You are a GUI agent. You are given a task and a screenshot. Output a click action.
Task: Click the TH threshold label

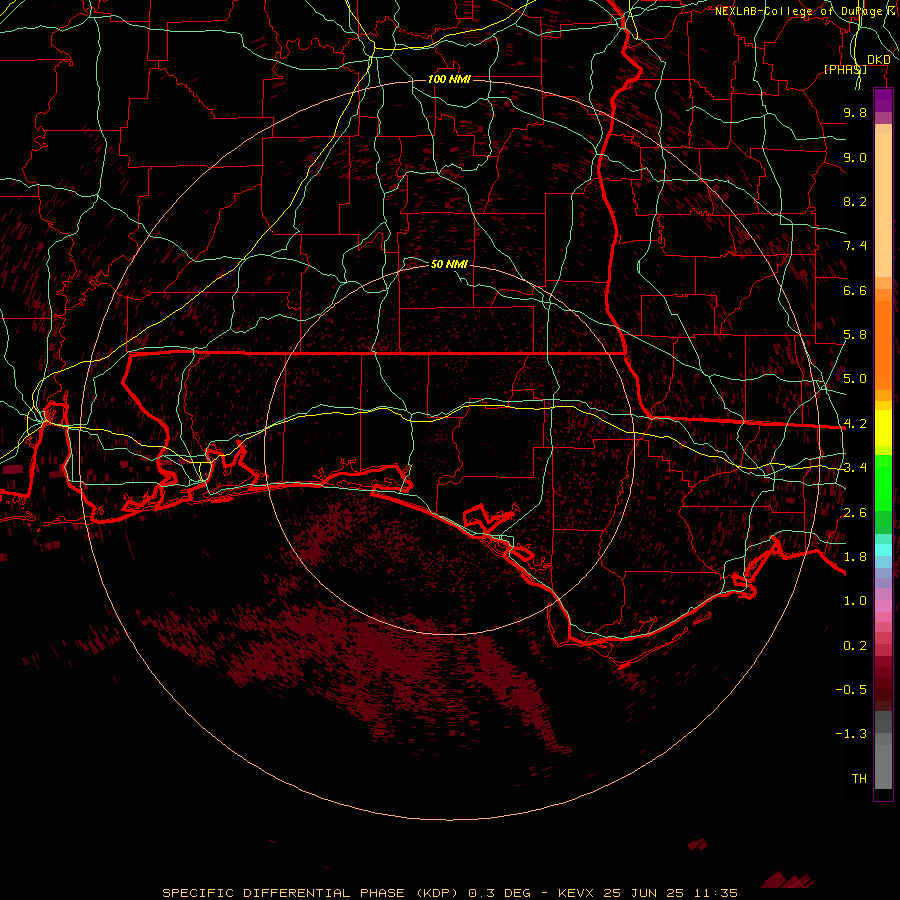859,779
